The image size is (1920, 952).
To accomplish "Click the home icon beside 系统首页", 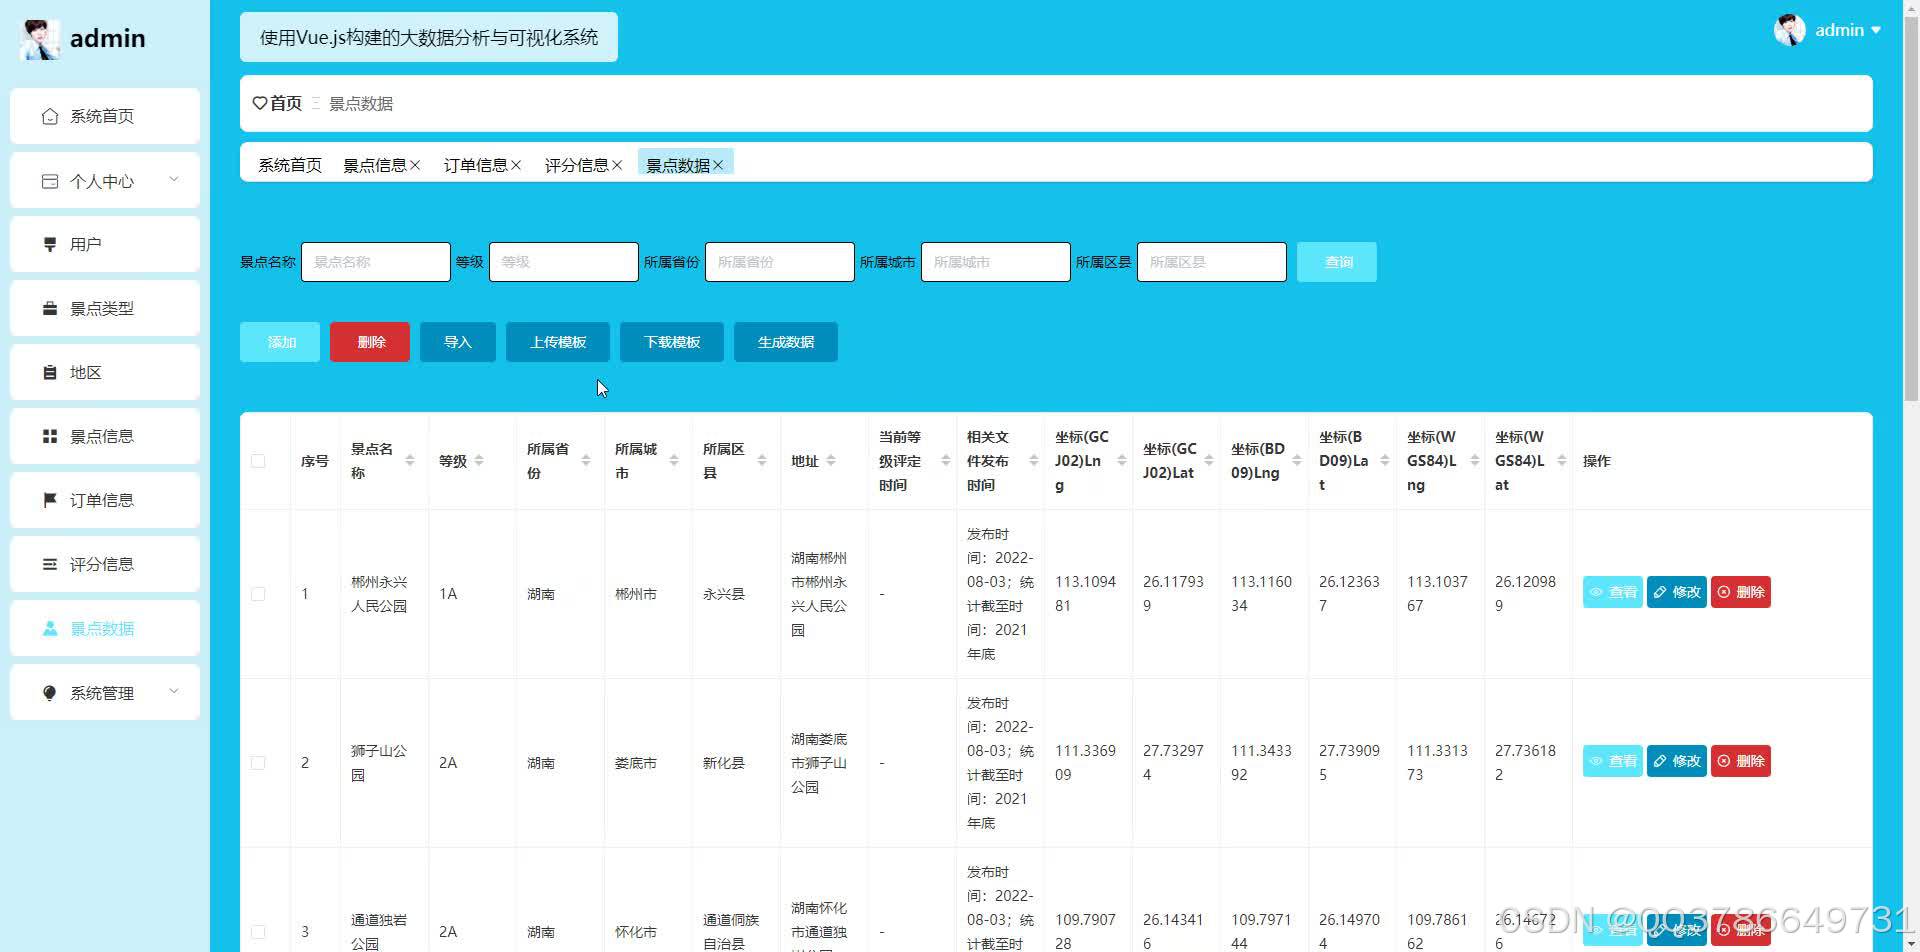I will [50, 117].
